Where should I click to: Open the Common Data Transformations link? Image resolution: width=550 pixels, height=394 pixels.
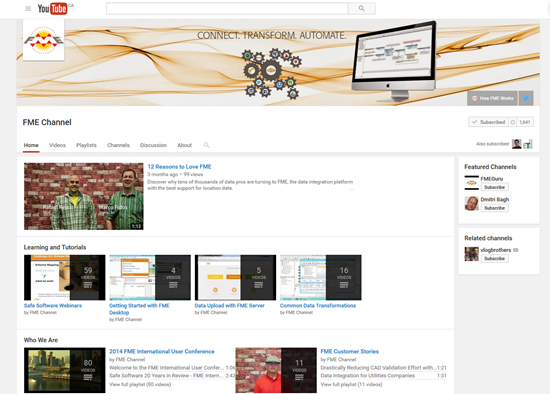pos(318,306)
